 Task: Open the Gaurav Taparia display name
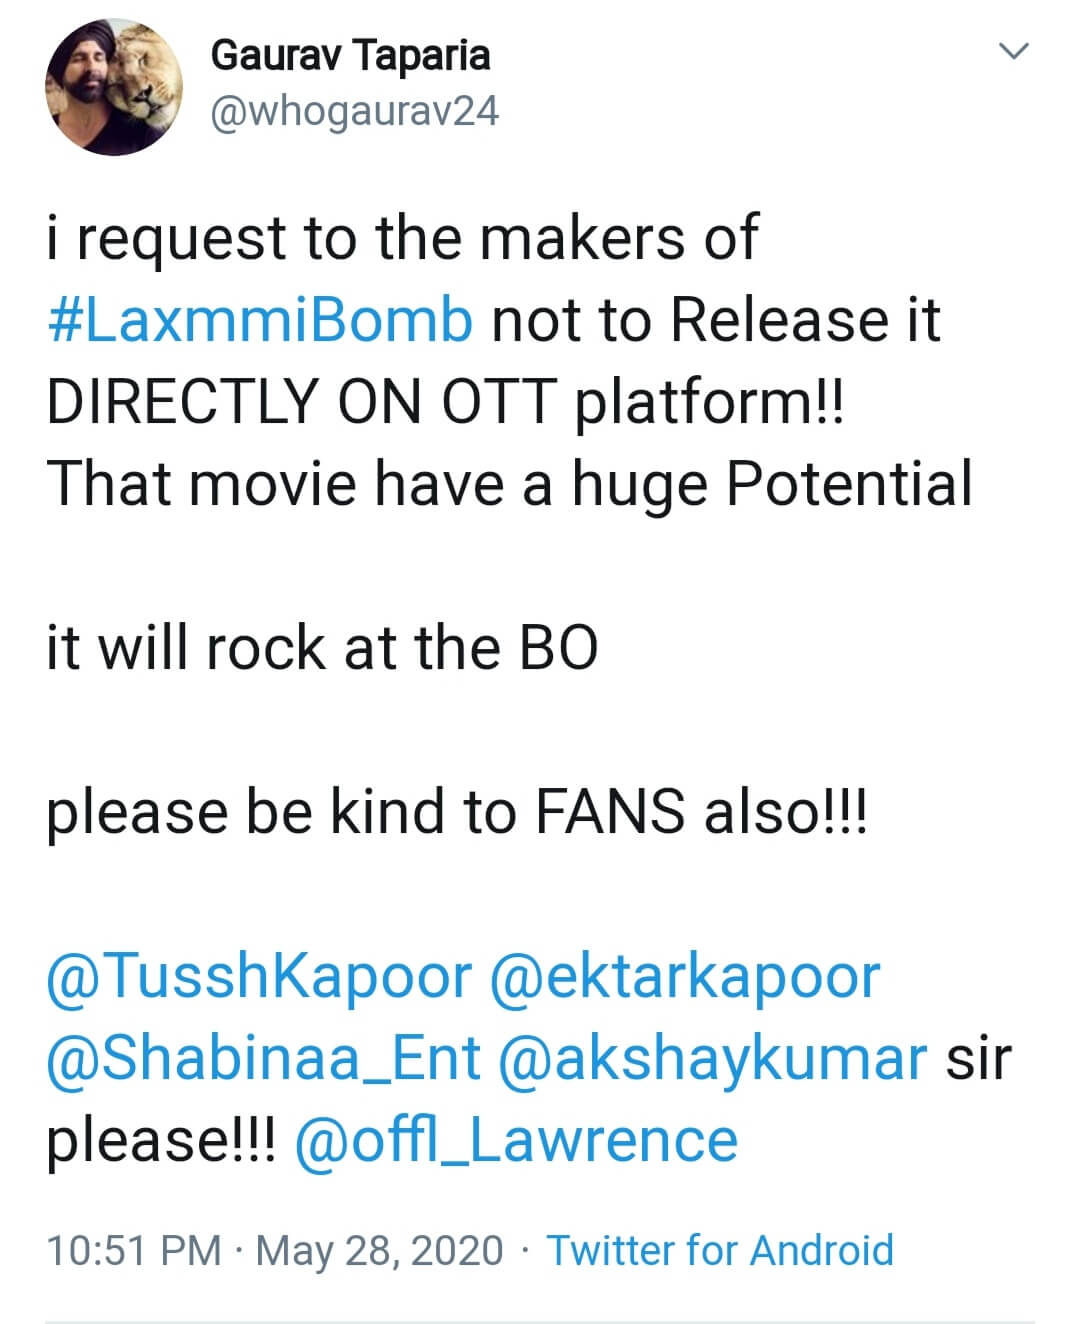click(350, 55)
